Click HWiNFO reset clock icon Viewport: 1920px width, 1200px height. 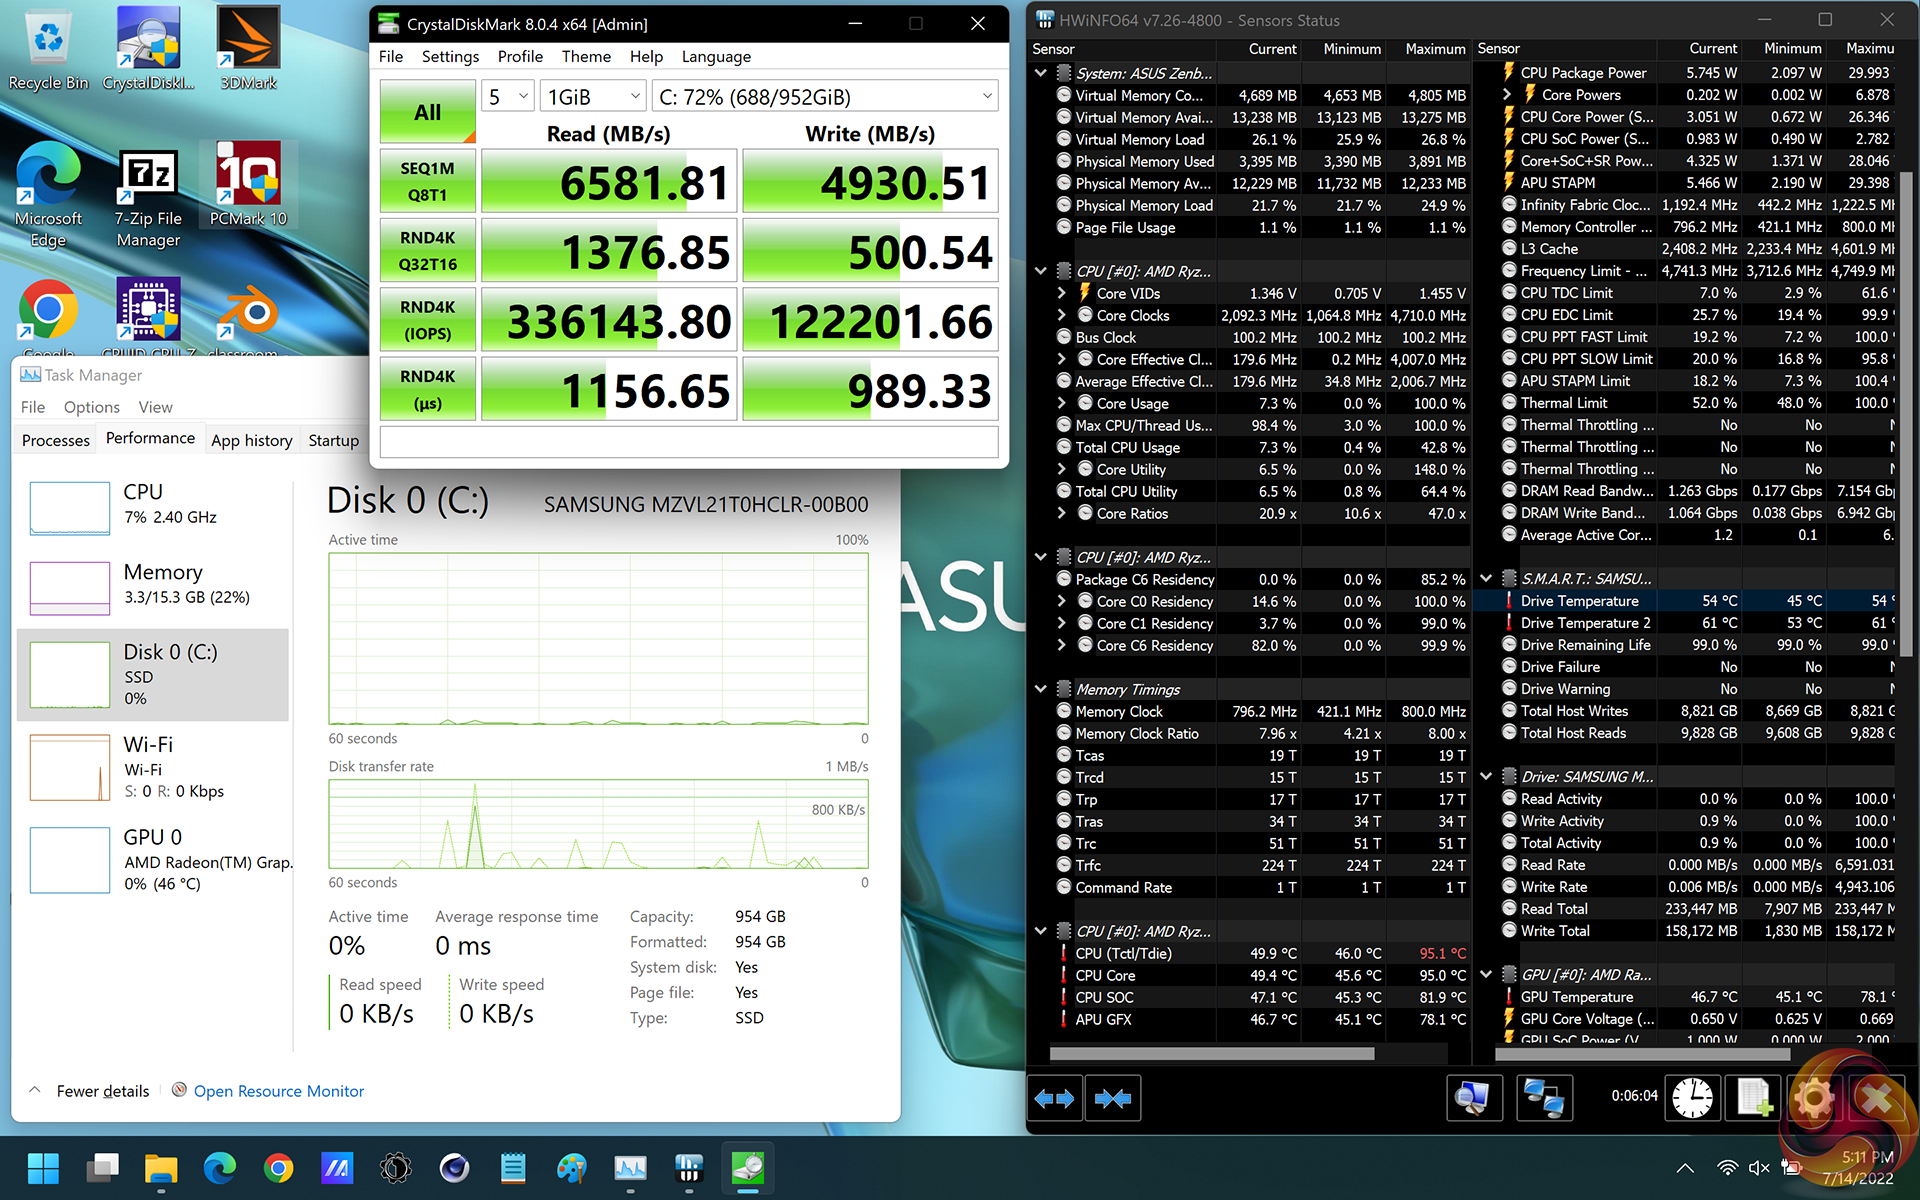point(1692,1098)
